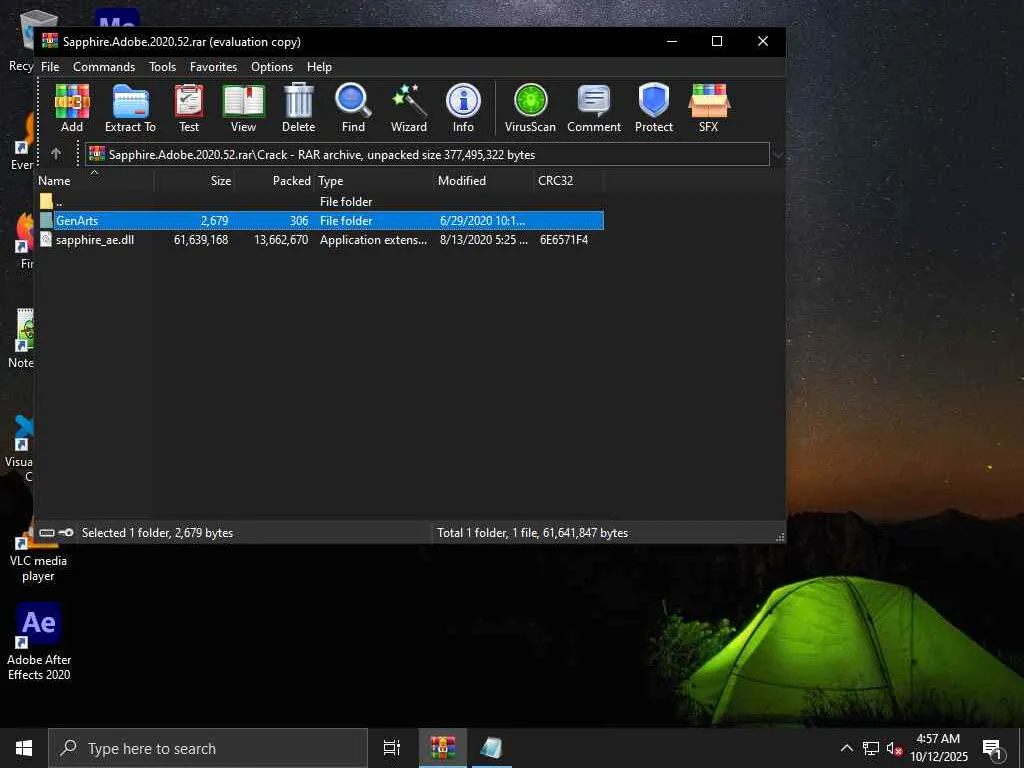The height and width of the screenshot is (768, 1024).
Task: Go up one folder level arrow
Action: pyautogui.click(x=56, y=153)
